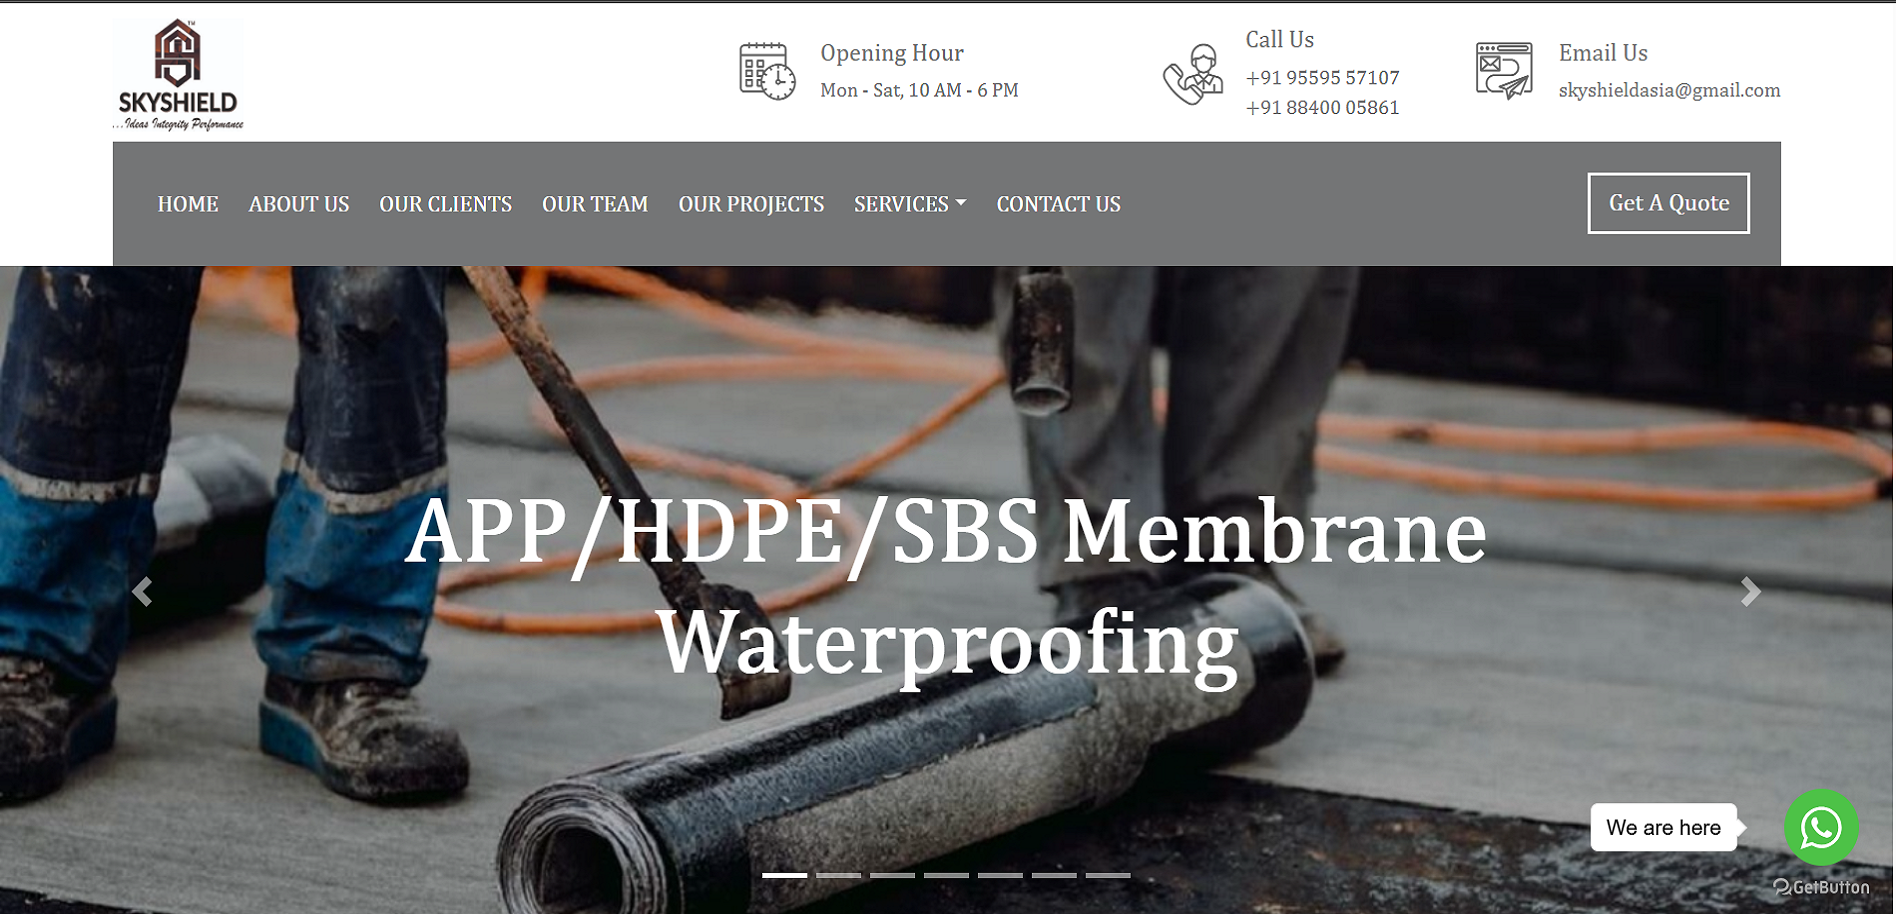Advance to next slide with right arrow

(x=1750, y=591)
